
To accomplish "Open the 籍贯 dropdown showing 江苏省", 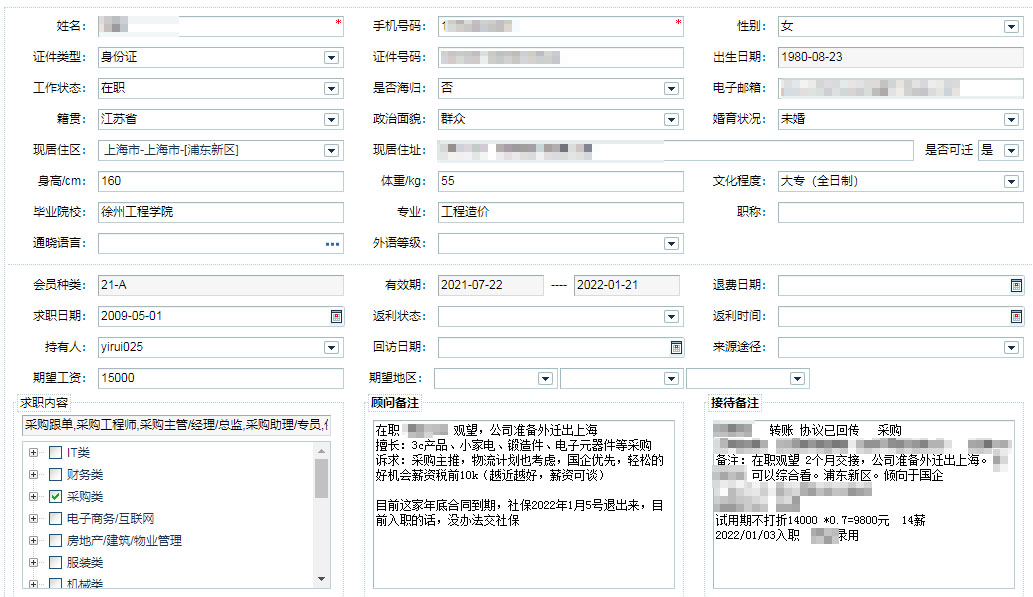I will [x=331, y=119].
